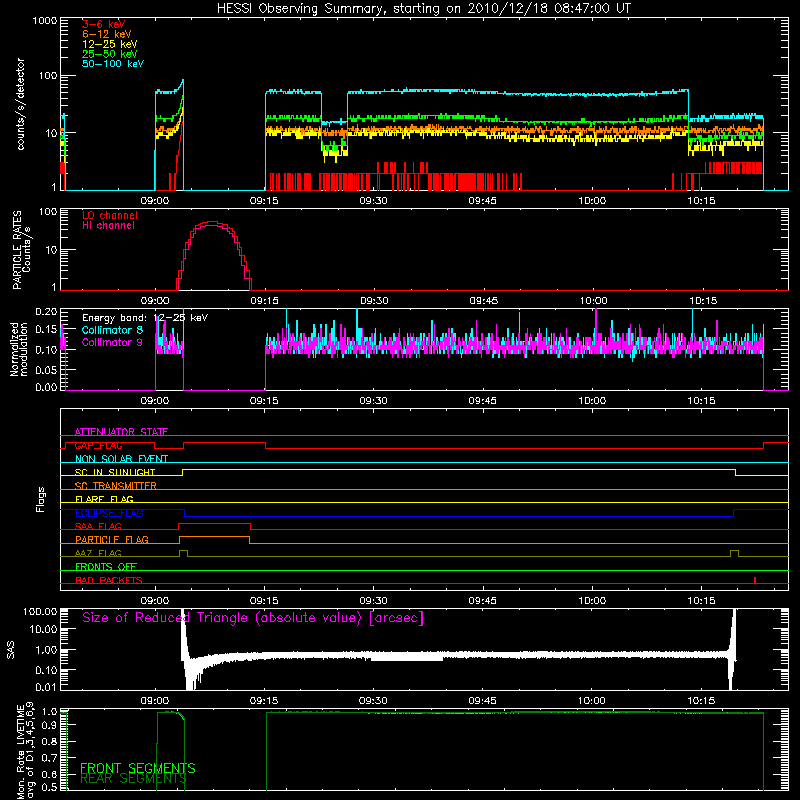Click the blue ECLIPSE_FLAG label
This screenshot has height=800, width=800.
[109, 513]
